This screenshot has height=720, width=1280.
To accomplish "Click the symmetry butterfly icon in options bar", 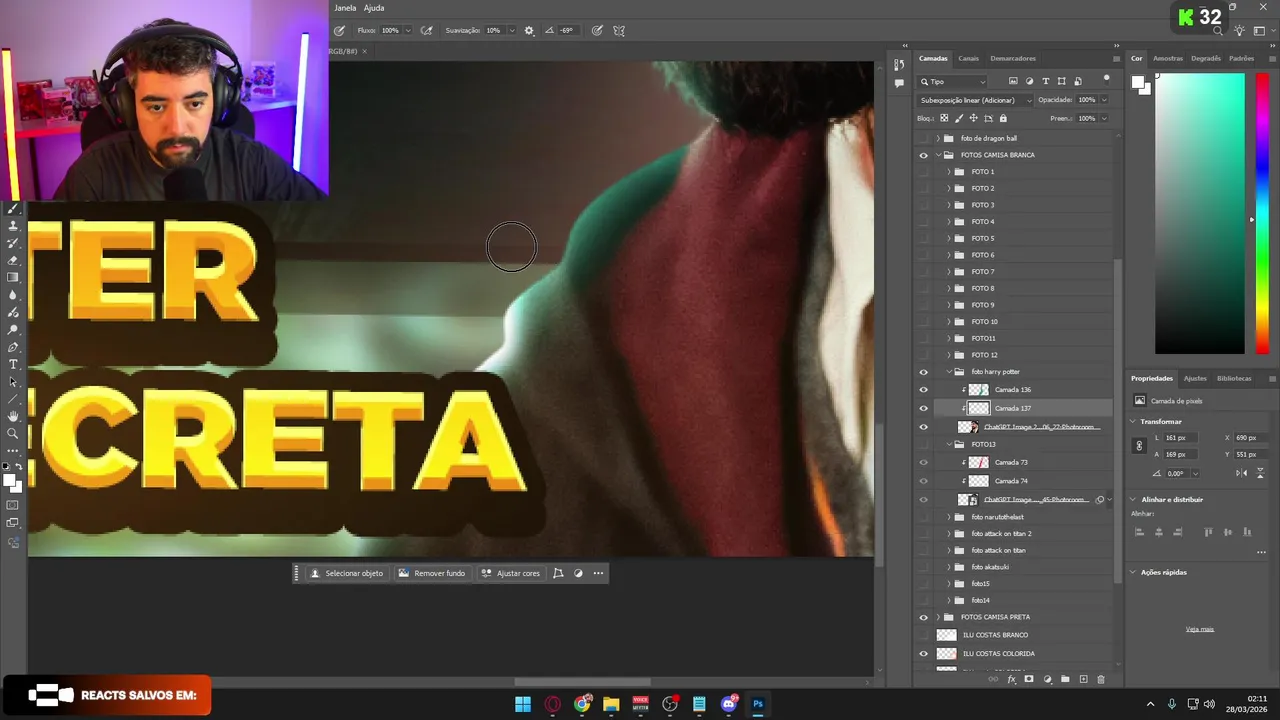I will pos(619,31).
